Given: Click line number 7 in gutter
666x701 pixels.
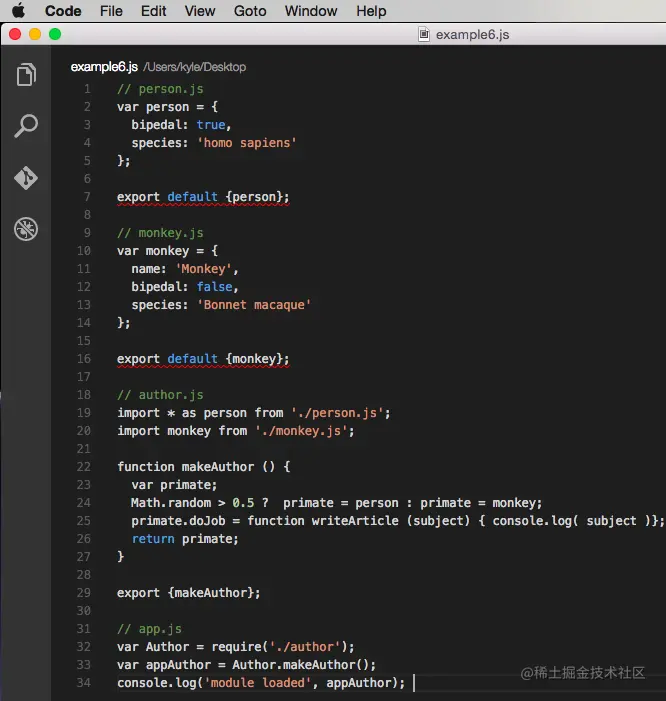Looking at the screenshot, I should point(87,197).
